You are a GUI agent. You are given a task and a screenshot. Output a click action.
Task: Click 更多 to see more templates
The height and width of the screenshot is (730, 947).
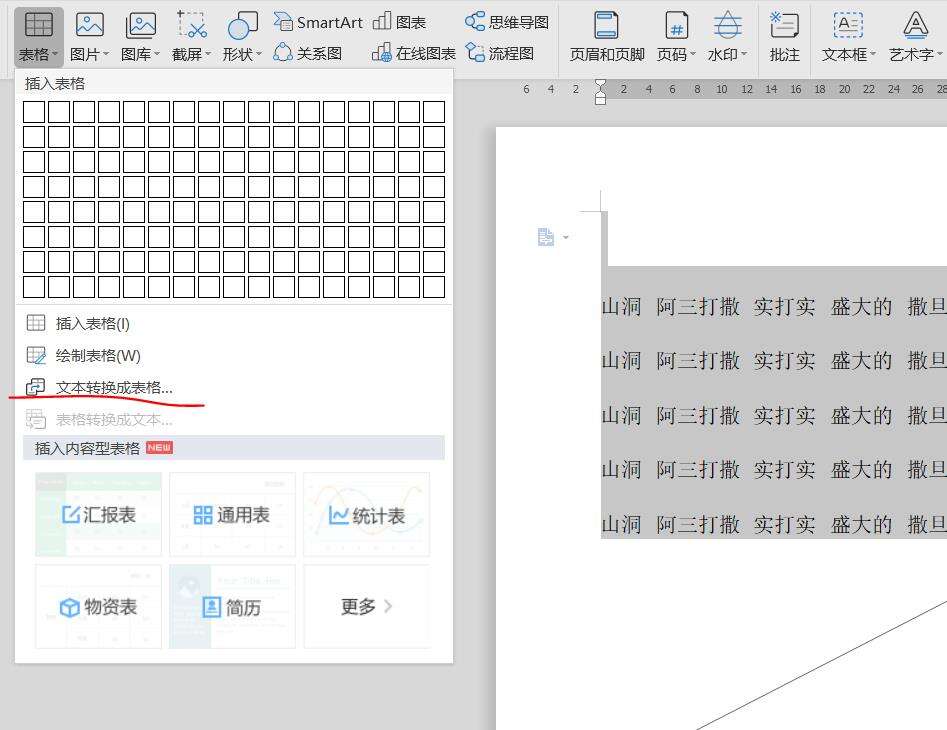point(366,606)
